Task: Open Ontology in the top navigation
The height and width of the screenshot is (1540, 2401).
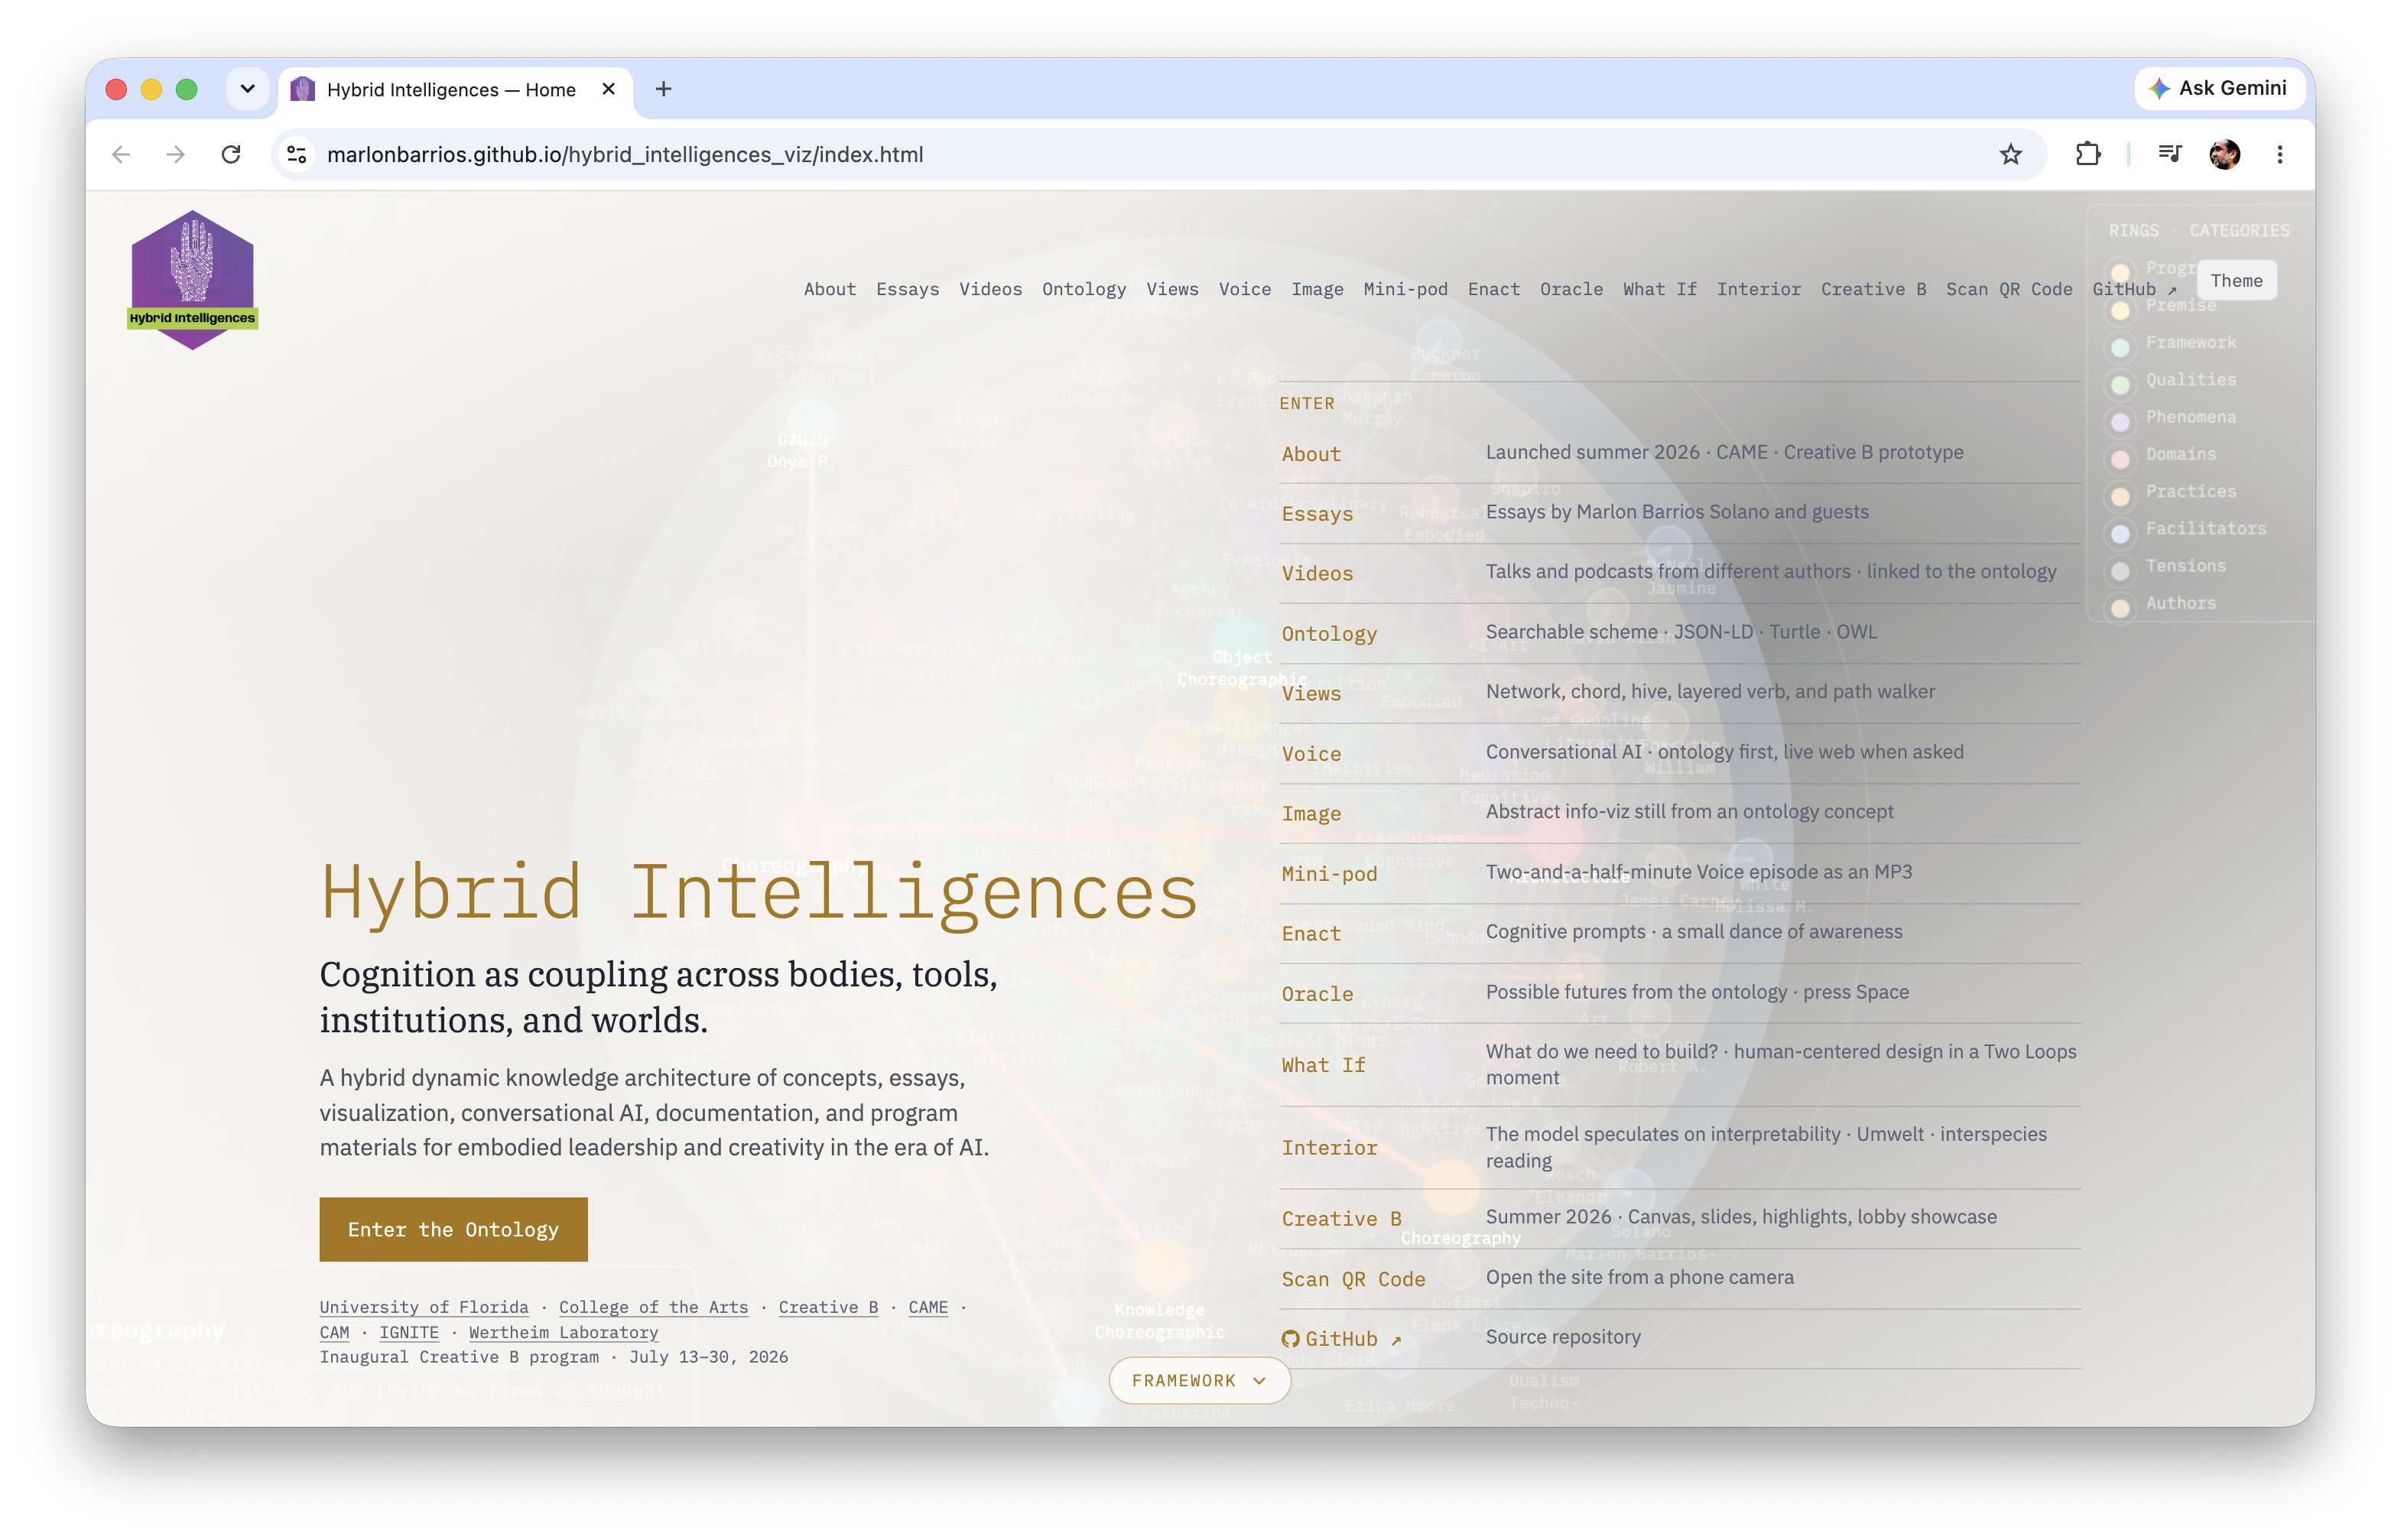Action: pos(1084,289)
